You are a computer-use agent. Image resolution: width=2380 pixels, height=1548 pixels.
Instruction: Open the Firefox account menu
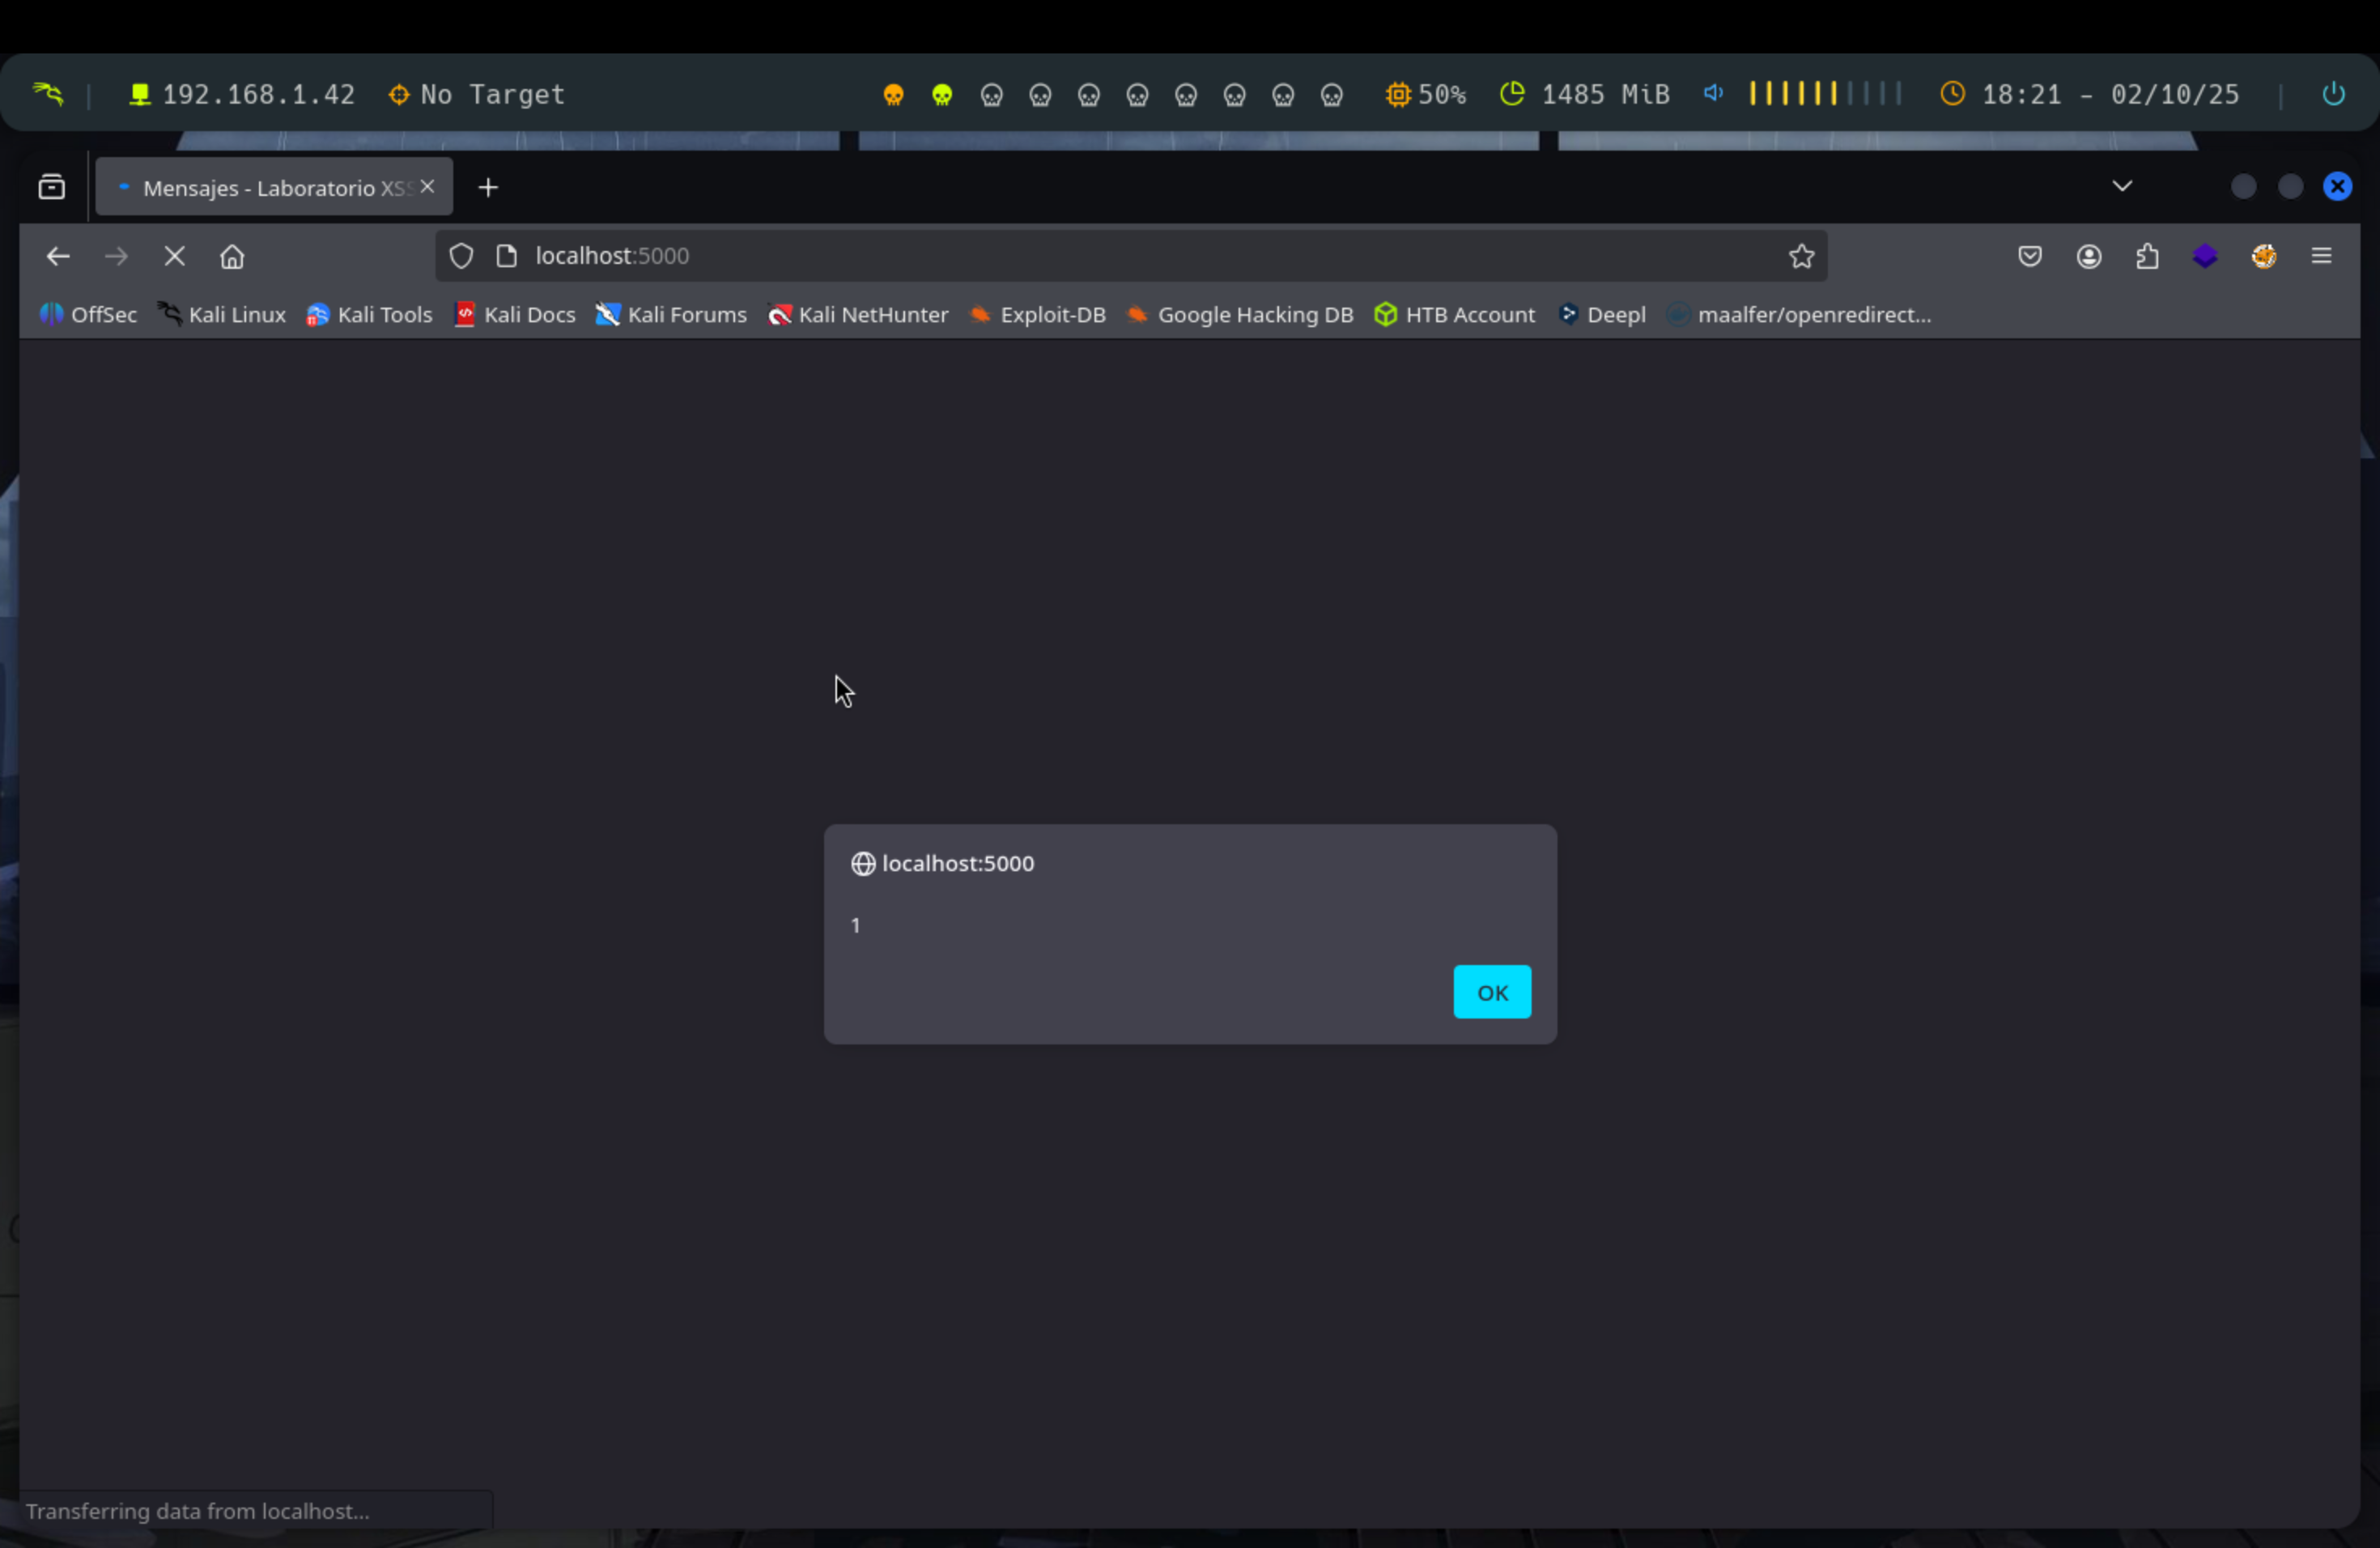[x=2088, y=257]
